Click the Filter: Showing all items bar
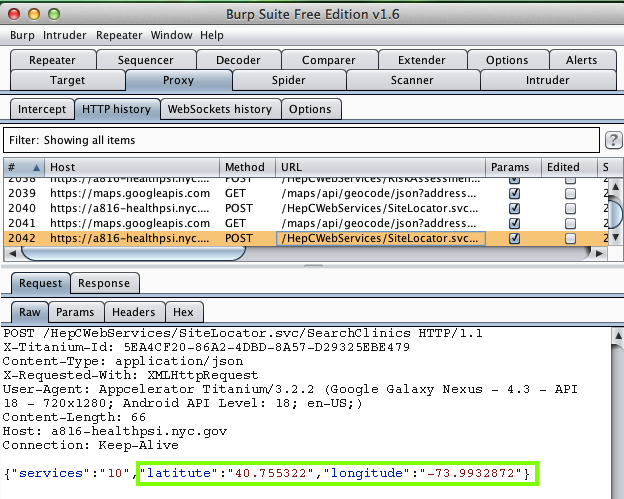Viewport: 624px width, 499px height. [x=301, y=140]
